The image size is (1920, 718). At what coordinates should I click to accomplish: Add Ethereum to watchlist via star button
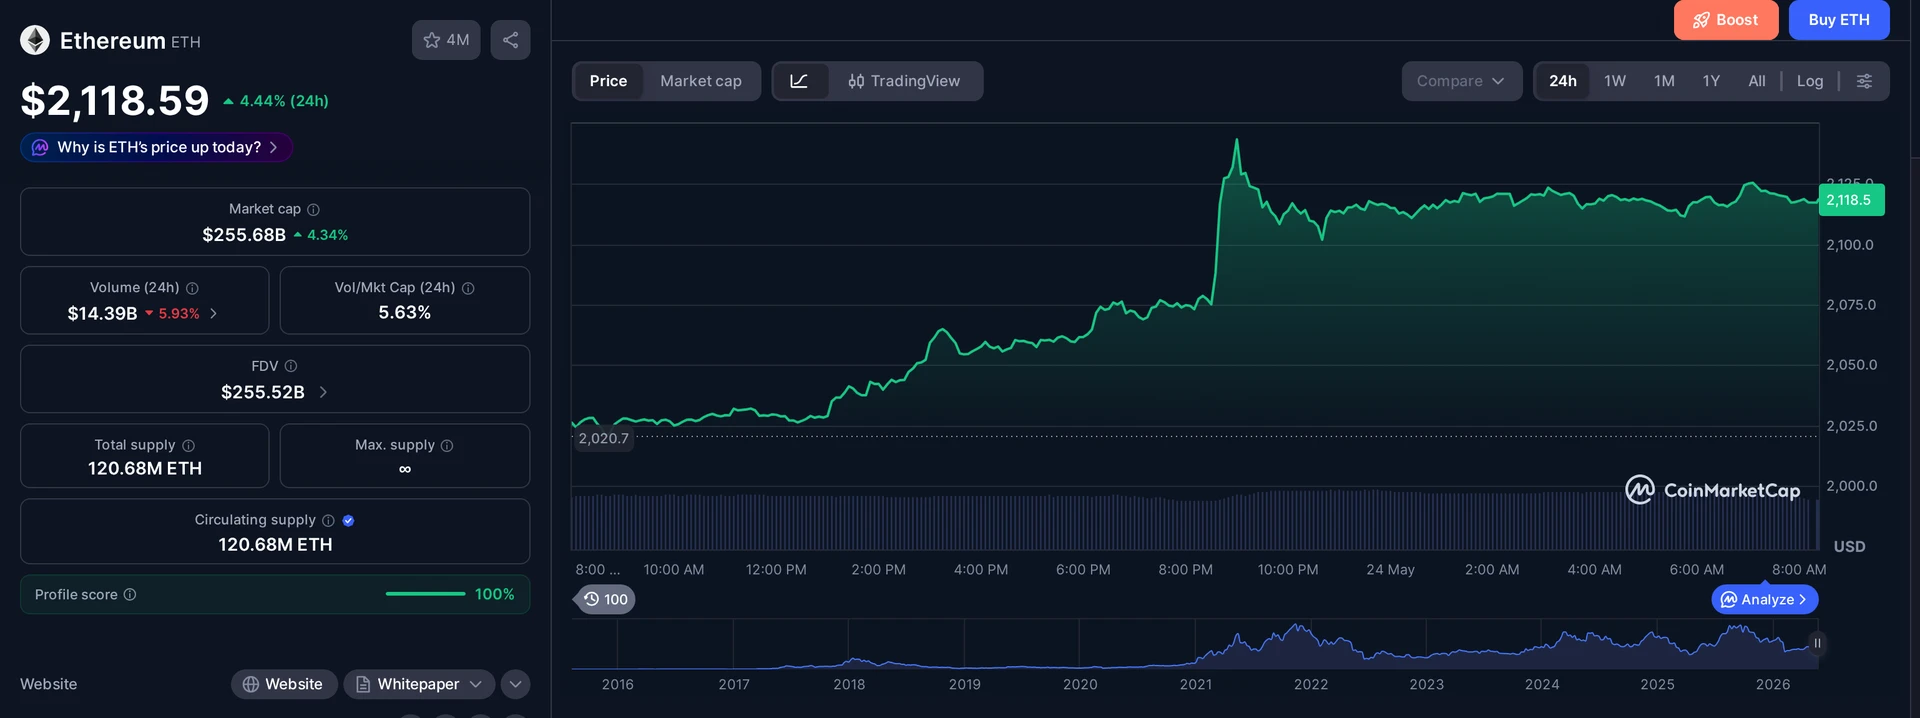(x=446, y=40)
